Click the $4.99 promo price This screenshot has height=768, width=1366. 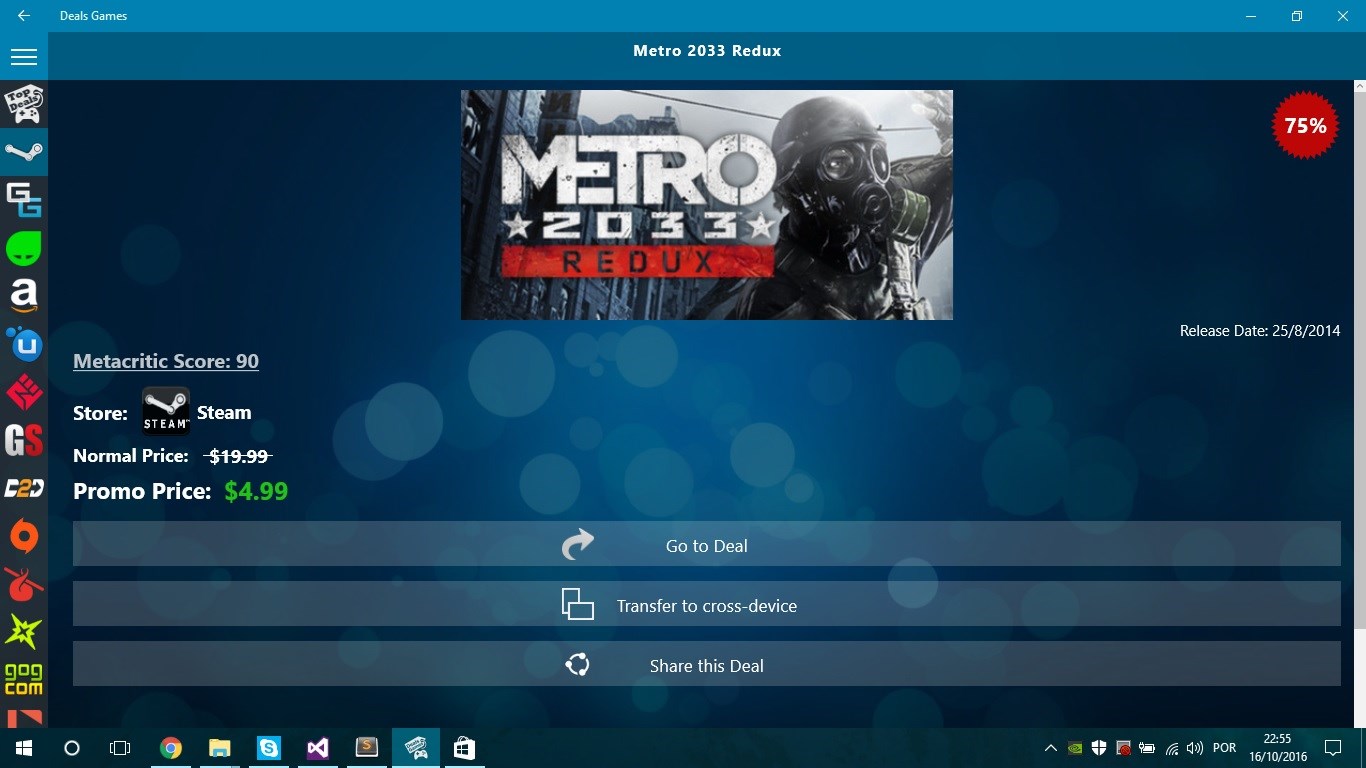pyautogui.click(x=256, y=491)
